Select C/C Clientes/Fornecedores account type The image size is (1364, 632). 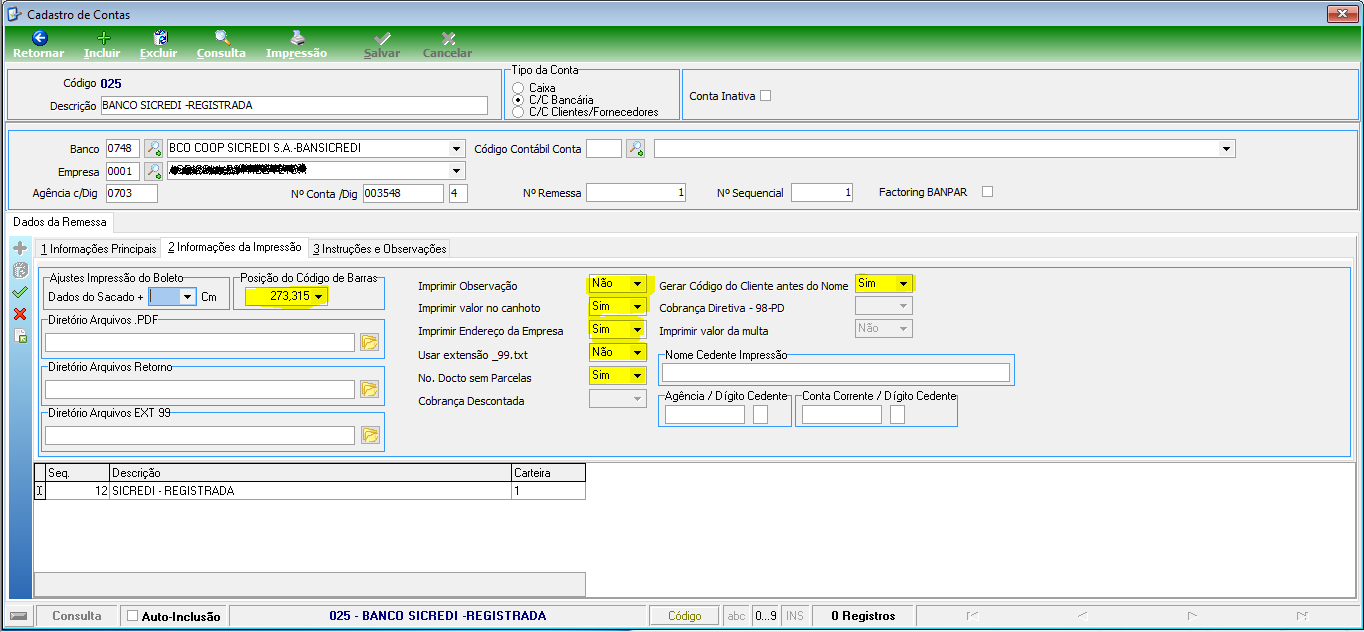point(518,112)
